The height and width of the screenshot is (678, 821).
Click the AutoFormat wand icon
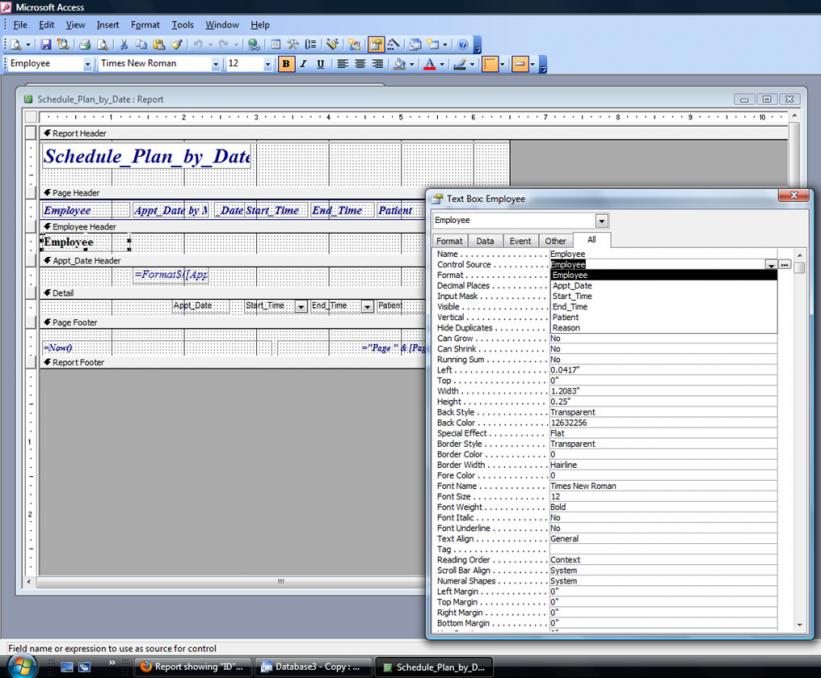click(332, 45)
